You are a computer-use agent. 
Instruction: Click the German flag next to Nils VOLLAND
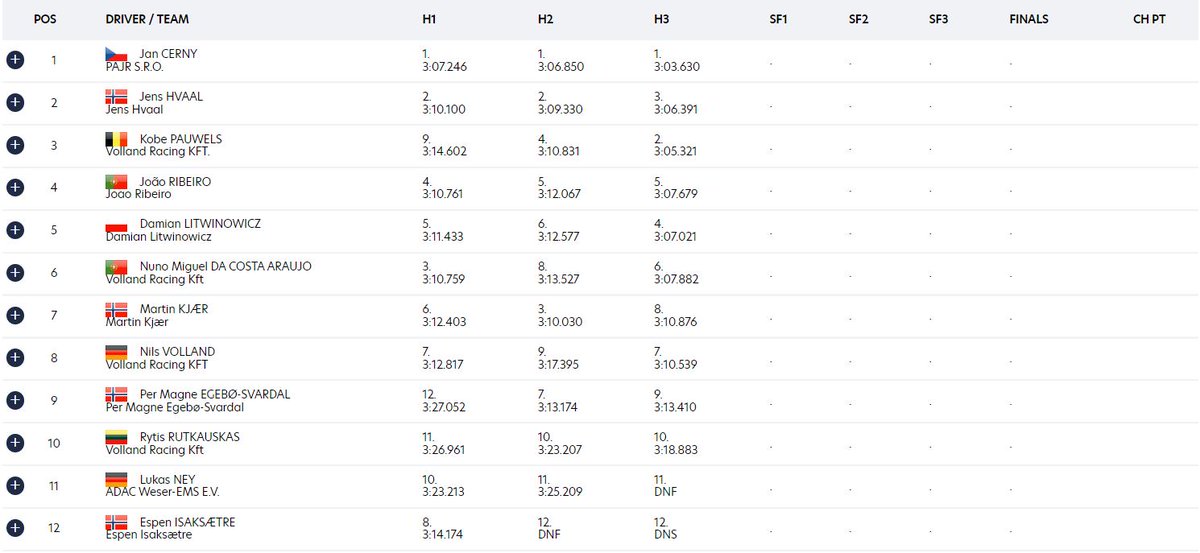117,352
